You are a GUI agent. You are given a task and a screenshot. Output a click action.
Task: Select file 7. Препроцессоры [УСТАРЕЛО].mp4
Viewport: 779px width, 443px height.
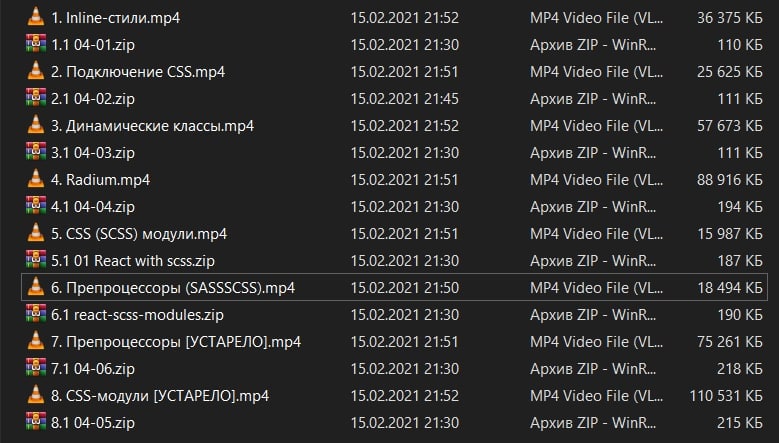pyautogui.click(x=176, y=341)
